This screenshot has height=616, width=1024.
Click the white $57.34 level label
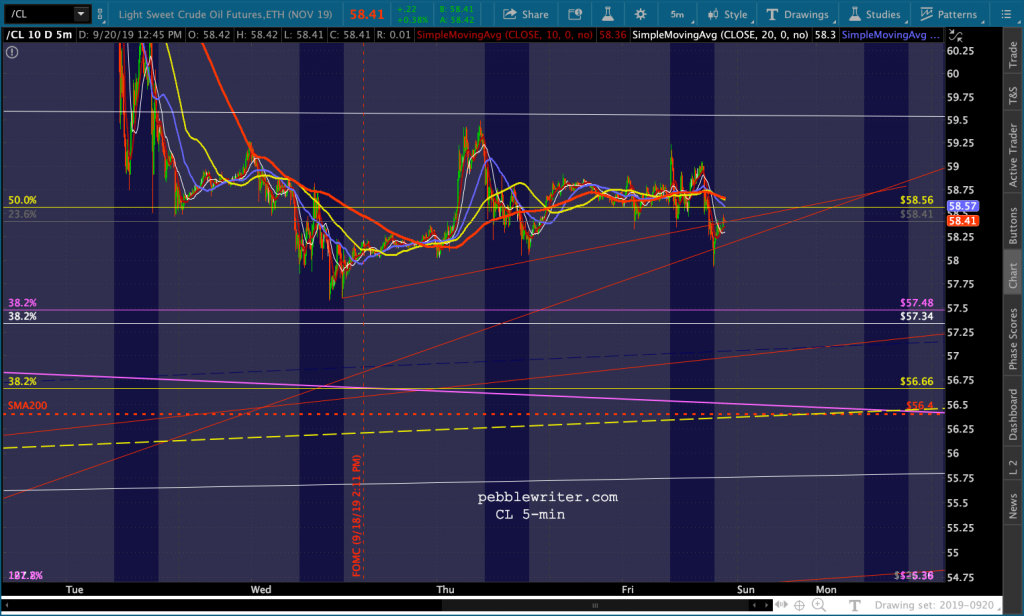click(x=916, y=316)
